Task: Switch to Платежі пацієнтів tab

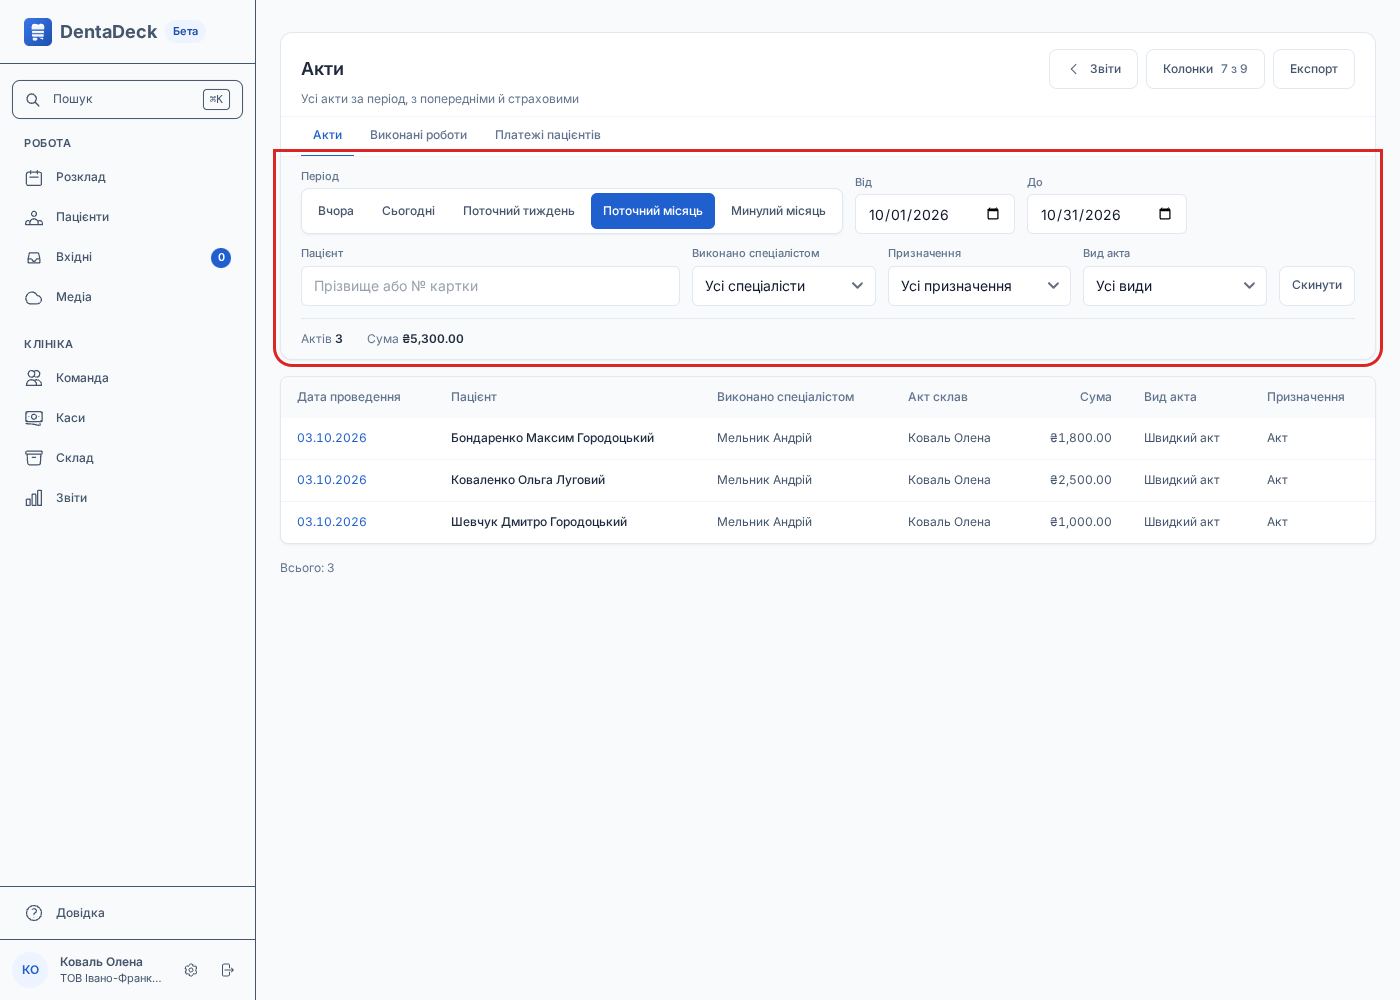Action: coord(548,135)
